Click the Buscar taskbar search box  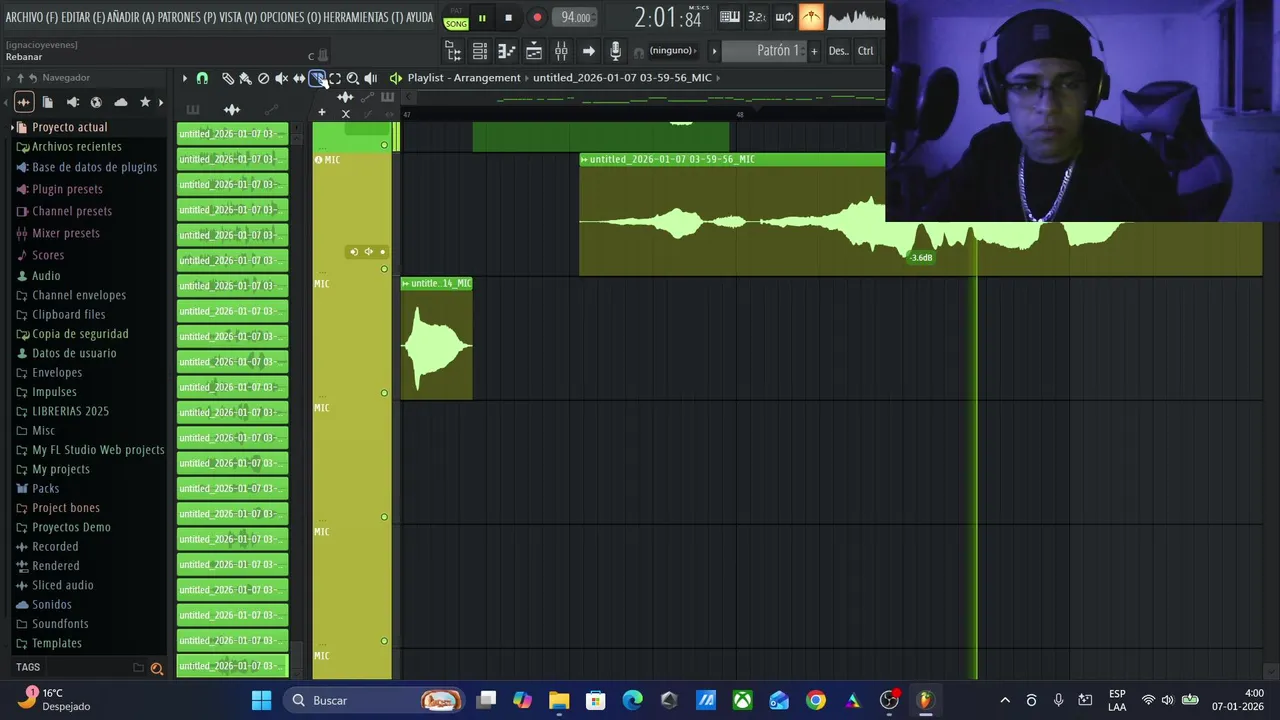click(375, 700)
